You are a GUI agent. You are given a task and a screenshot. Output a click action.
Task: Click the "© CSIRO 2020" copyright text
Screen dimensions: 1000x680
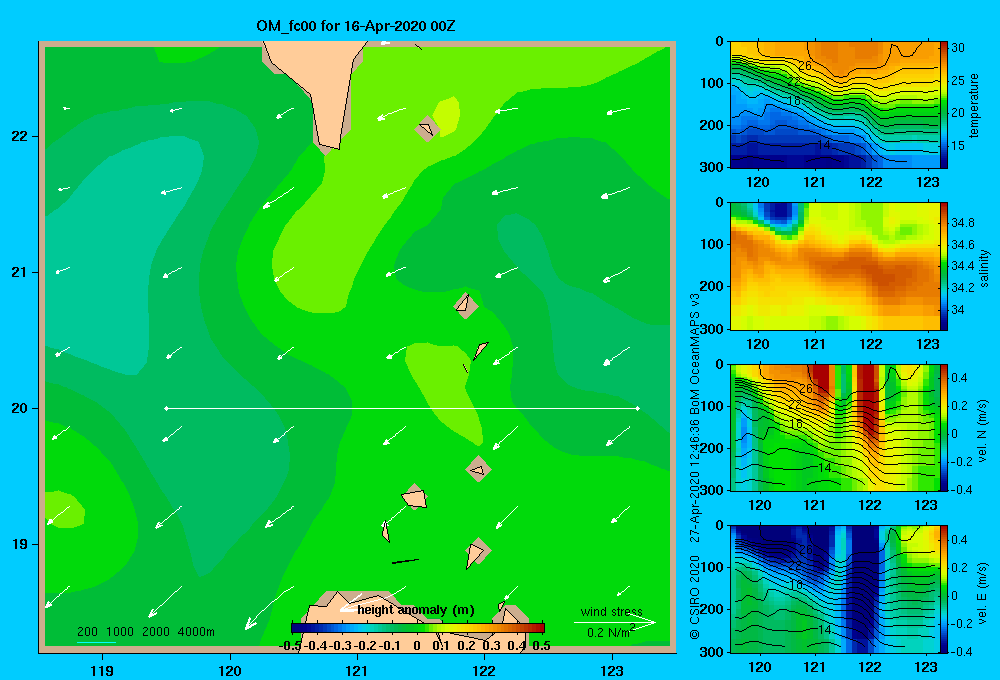pos(695,597)
